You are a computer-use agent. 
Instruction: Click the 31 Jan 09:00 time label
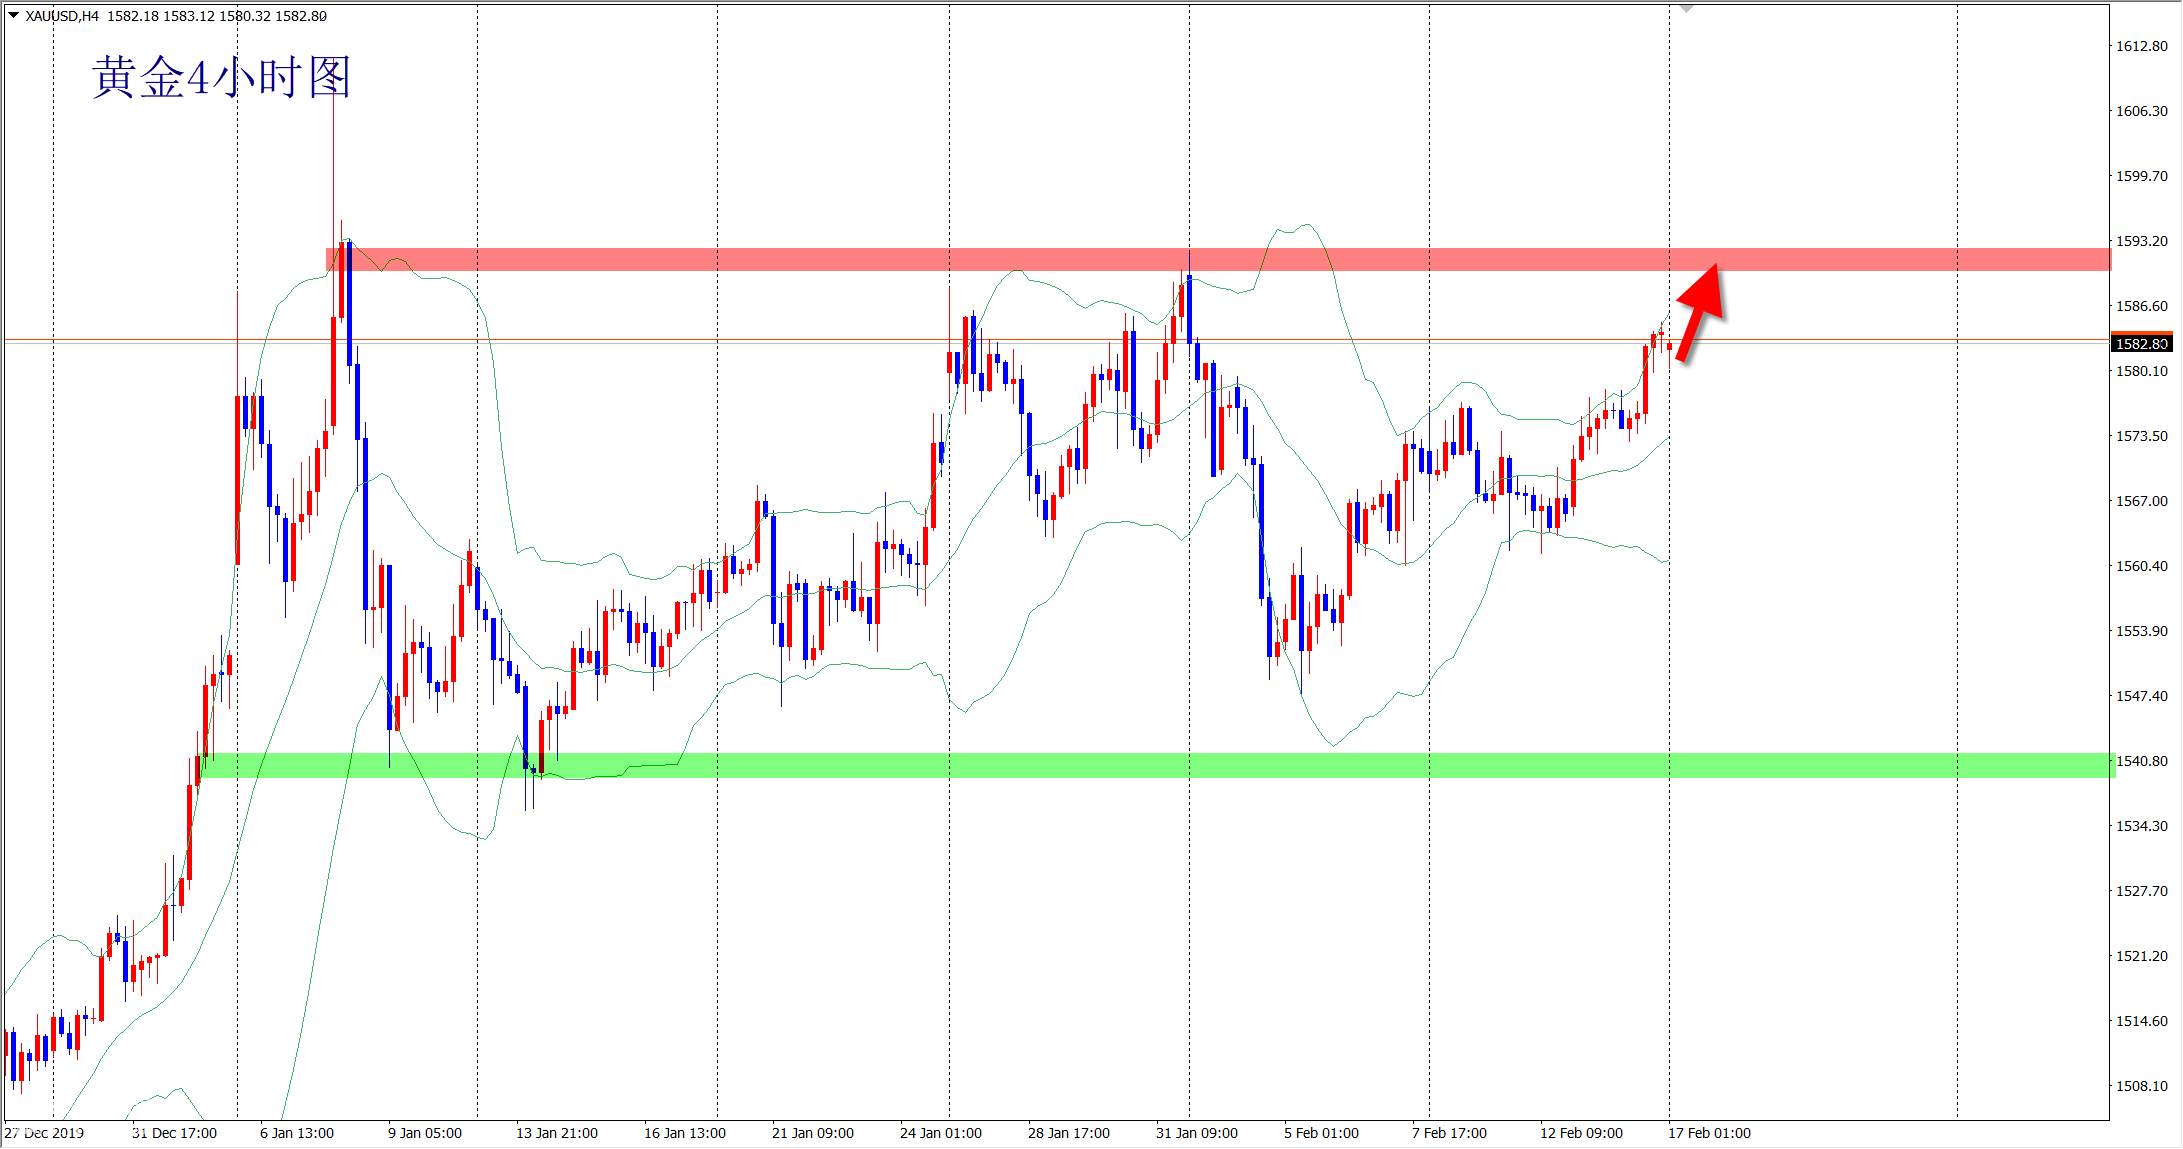[x=1196, y=1133]
